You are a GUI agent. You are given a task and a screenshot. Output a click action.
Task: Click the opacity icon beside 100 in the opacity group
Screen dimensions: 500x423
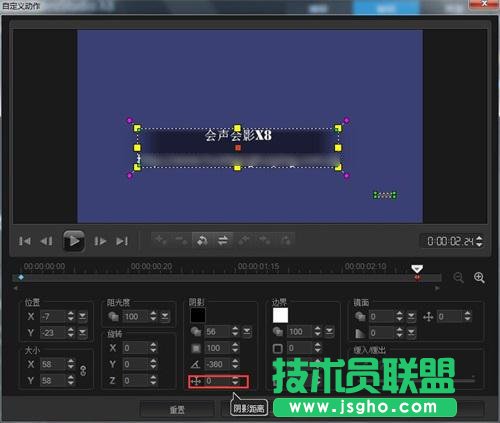pos(114,316)
